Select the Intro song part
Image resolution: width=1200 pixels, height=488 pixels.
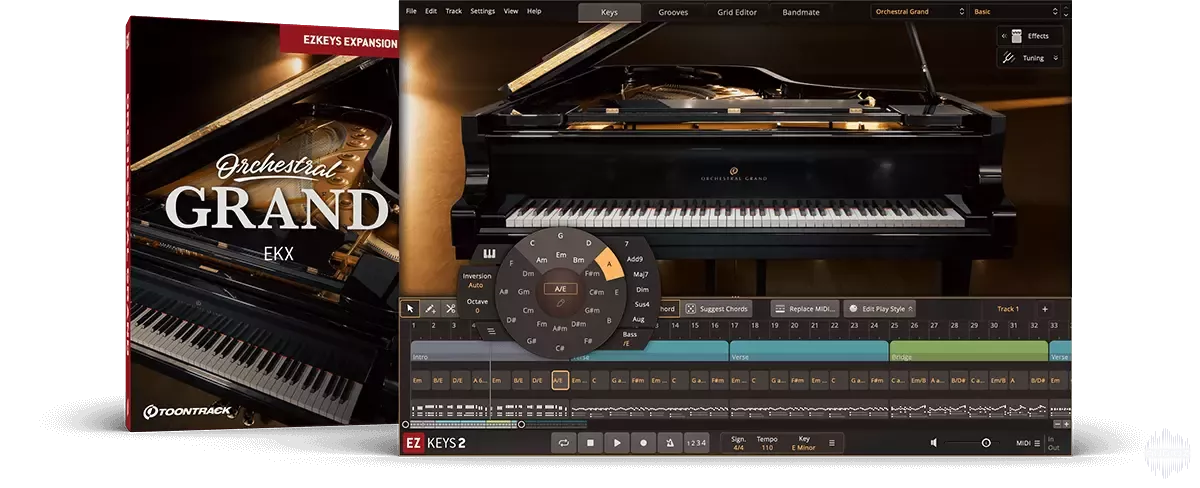coord(490,353)
